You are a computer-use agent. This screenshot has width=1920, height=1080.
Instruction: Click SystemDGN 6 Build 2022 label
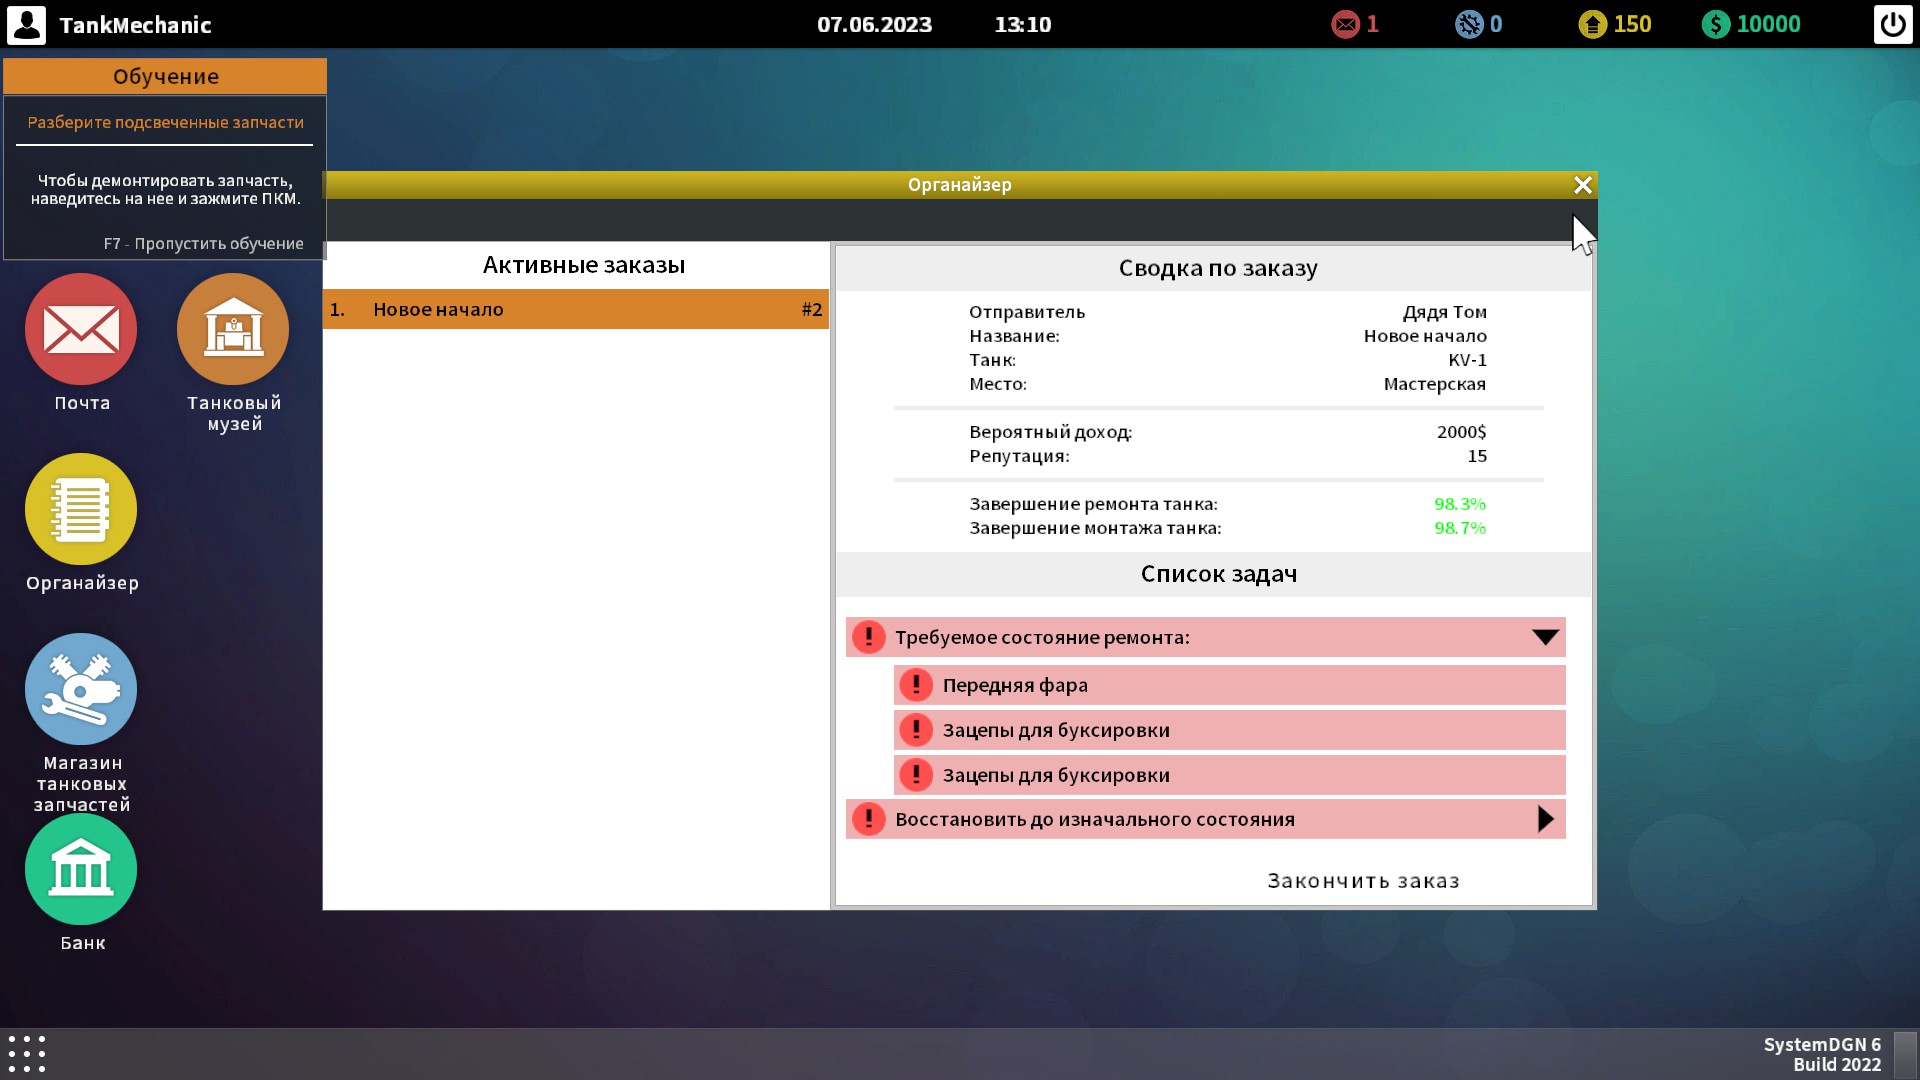click(x=1822, y=1054)
